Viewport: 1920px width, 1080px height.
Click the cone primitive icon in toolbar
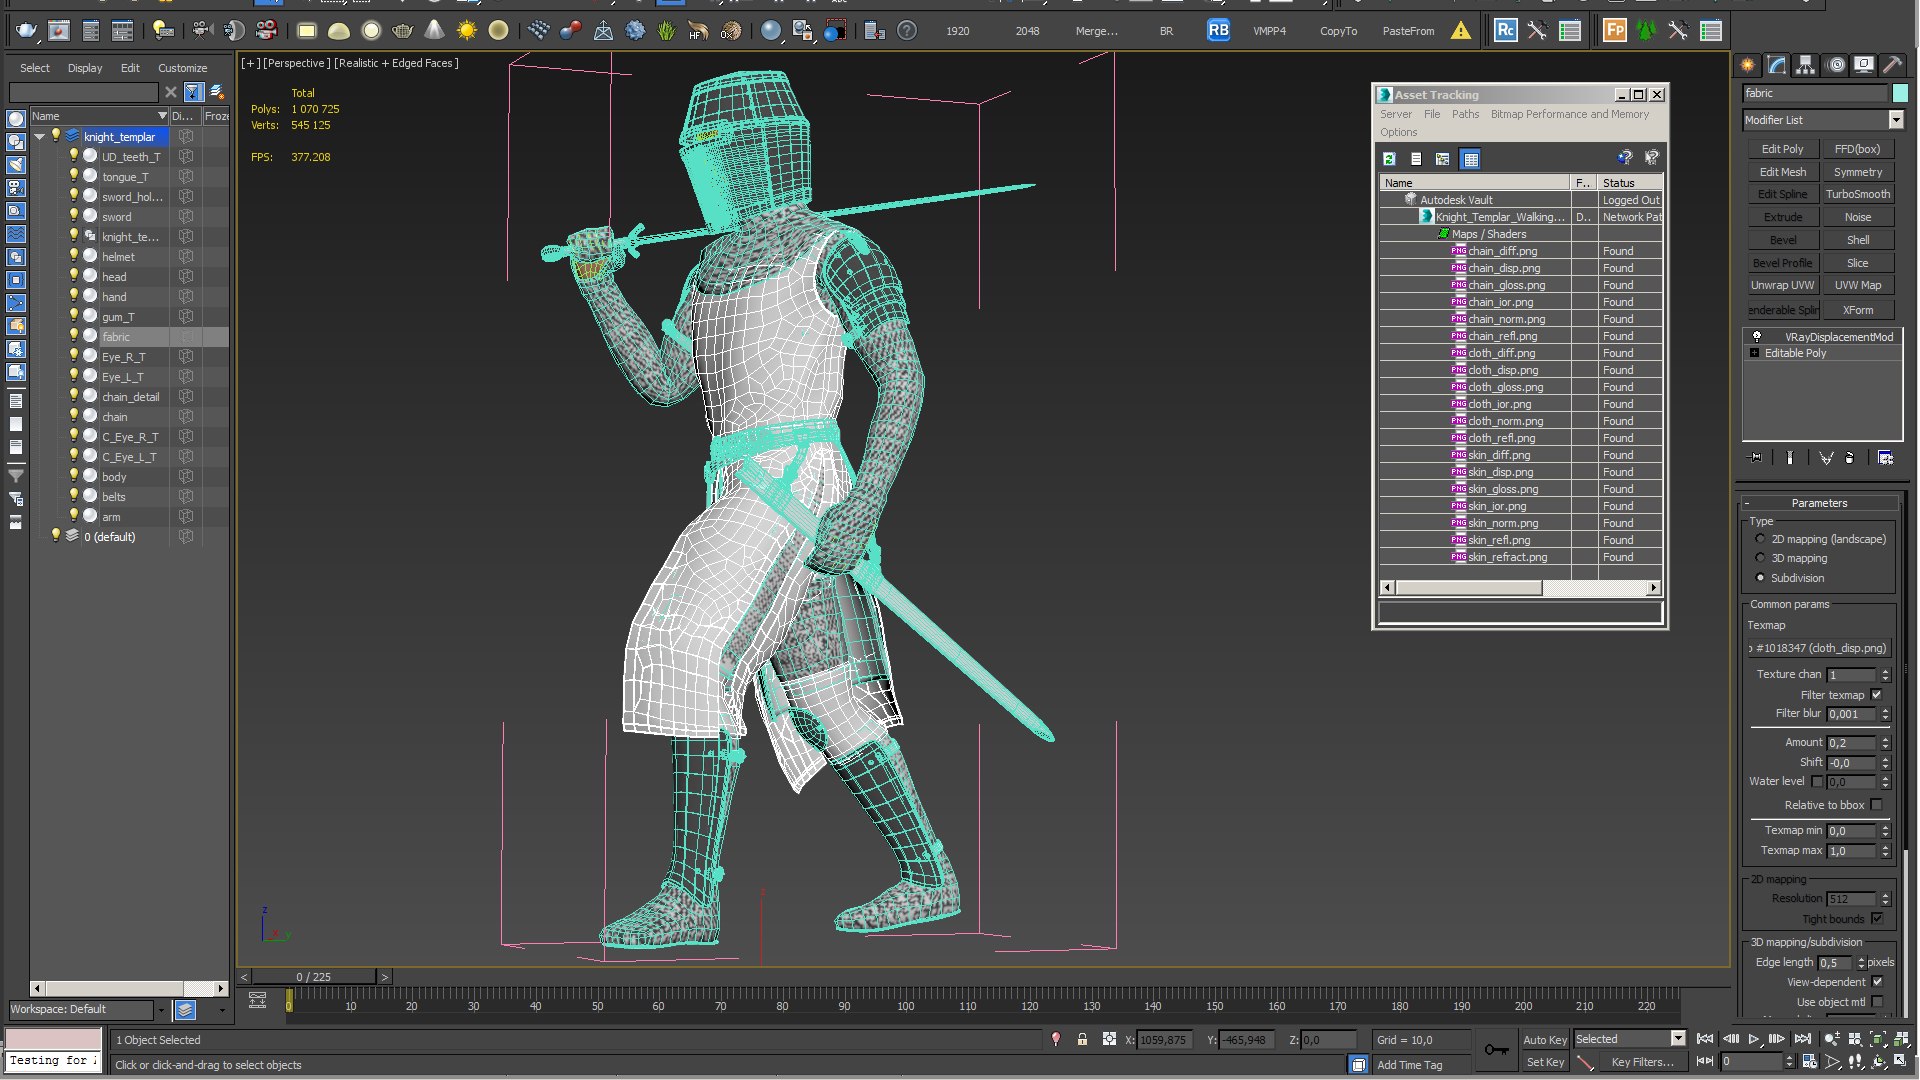point(434,31)
